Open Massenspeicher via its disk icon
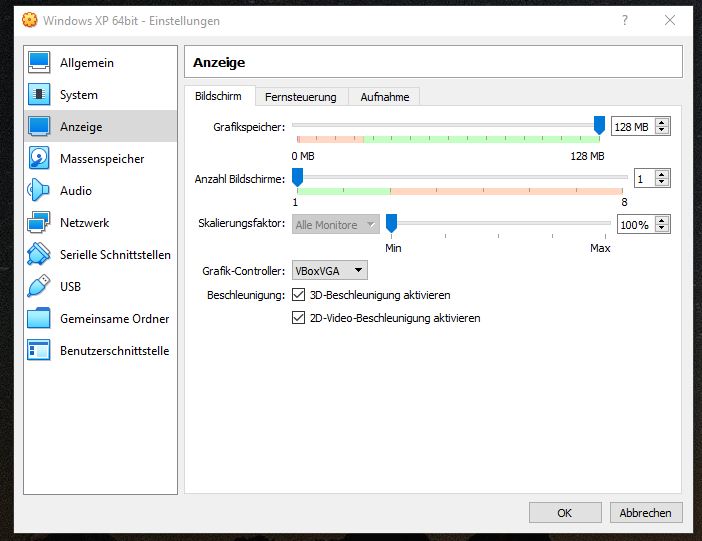 point(39,158)
